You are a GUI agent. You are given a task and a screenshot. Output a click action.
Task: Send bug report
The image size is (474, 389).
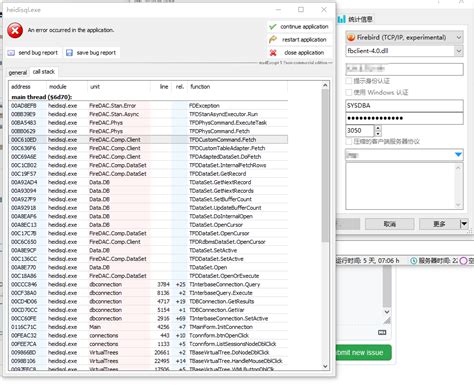[x=33, y=53]
